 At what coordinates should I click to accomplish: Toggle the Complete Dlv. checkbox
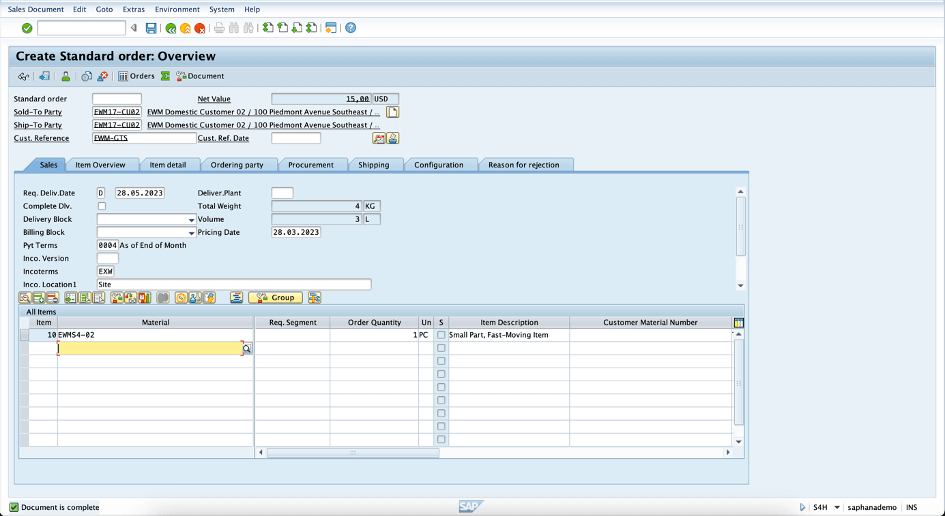tap(102, 206)
